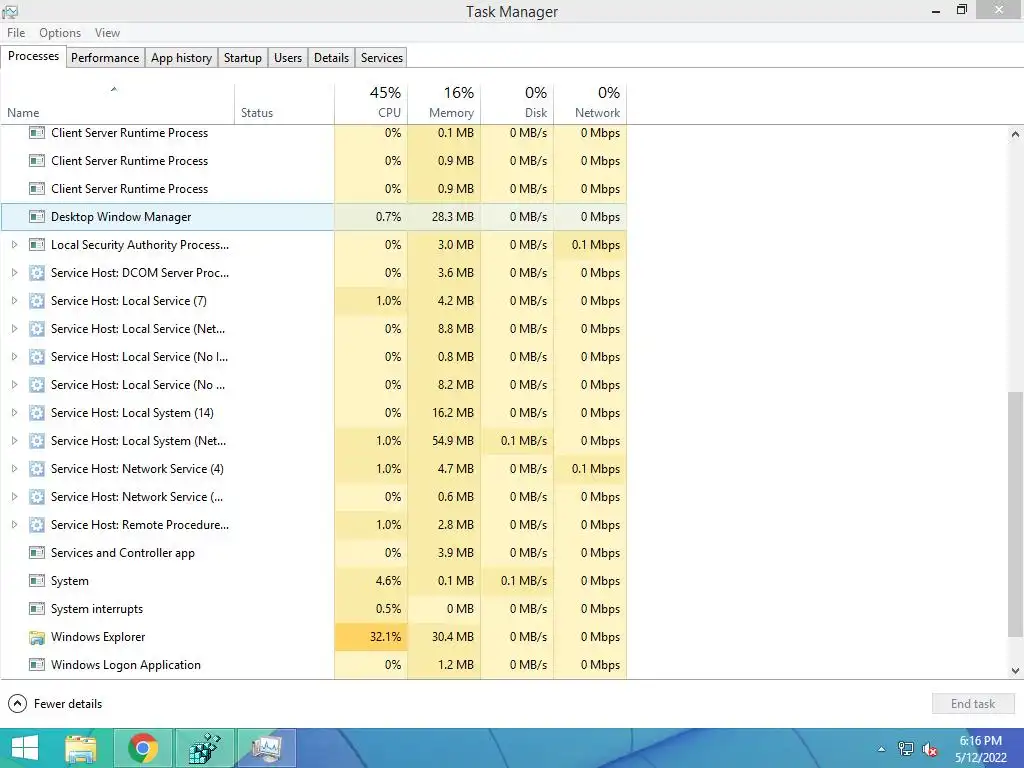1024x768 pixels.
Task: Click the 28.3 MB memory value
Action: [x=453, y=217]
